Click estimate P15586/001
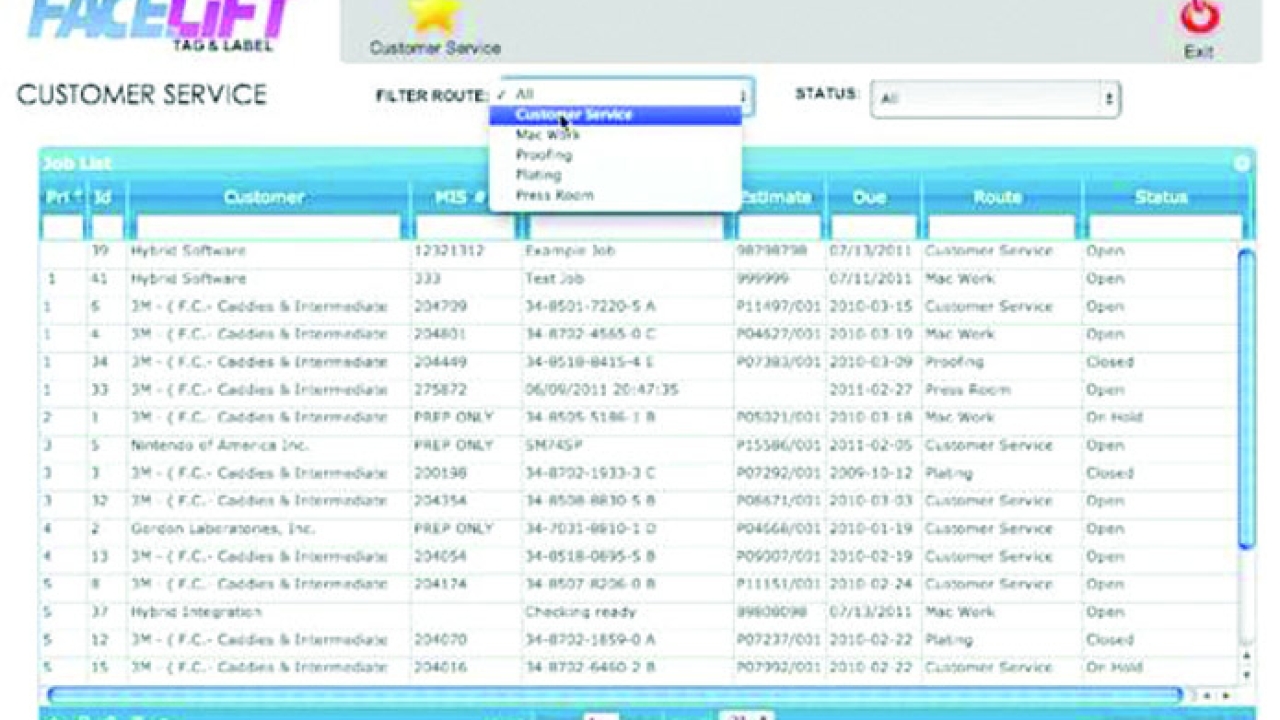This screenshot has height=720, width=1280. (x=778, y=445)
